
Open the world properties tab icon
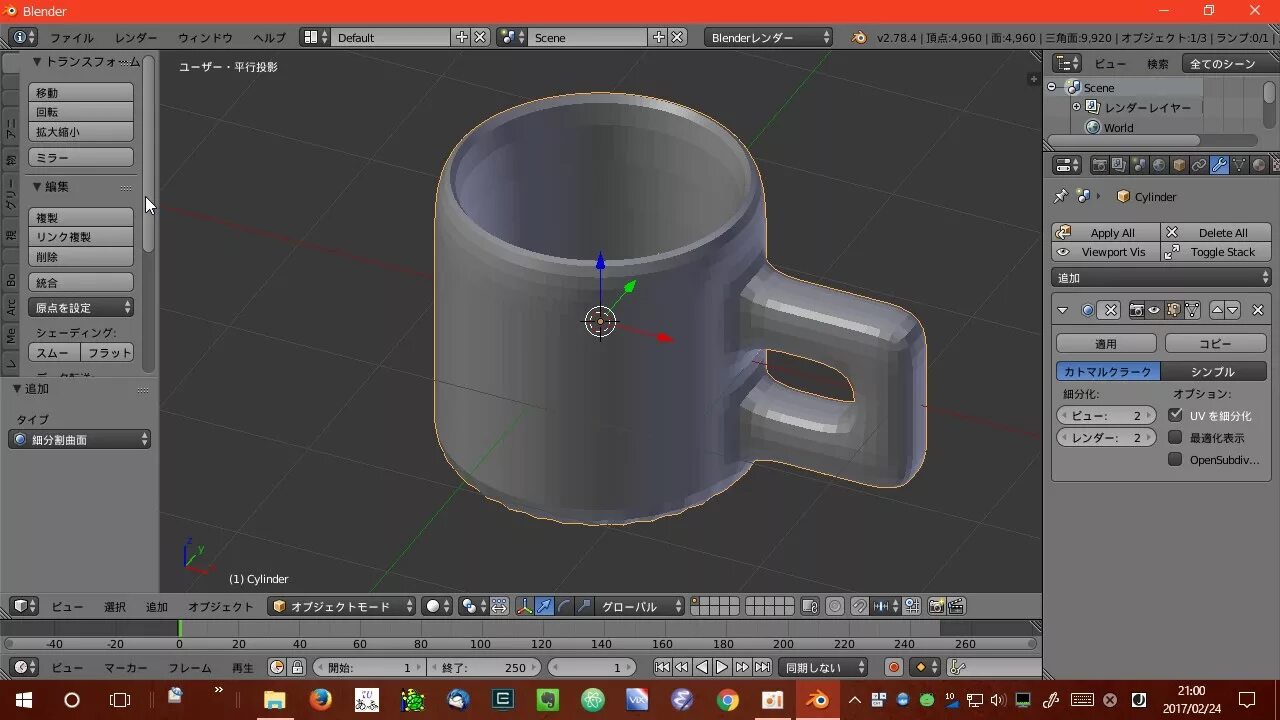pyautogui.click(x=1159, y=165)
